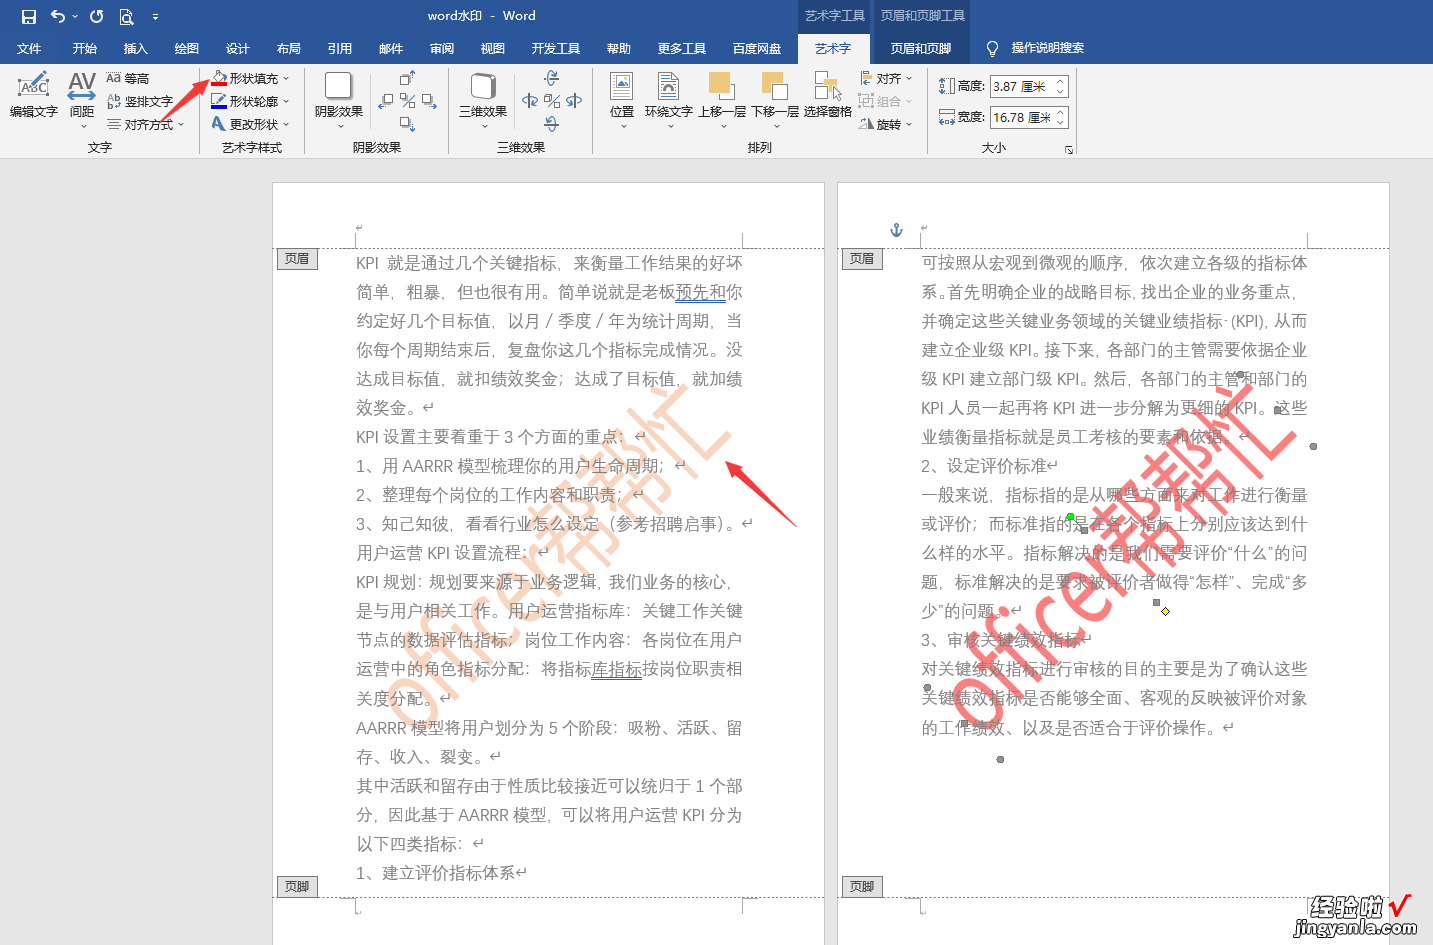Nudge shadow up icon
This screenshot has width=1433, height=945.
coord(407,78)
